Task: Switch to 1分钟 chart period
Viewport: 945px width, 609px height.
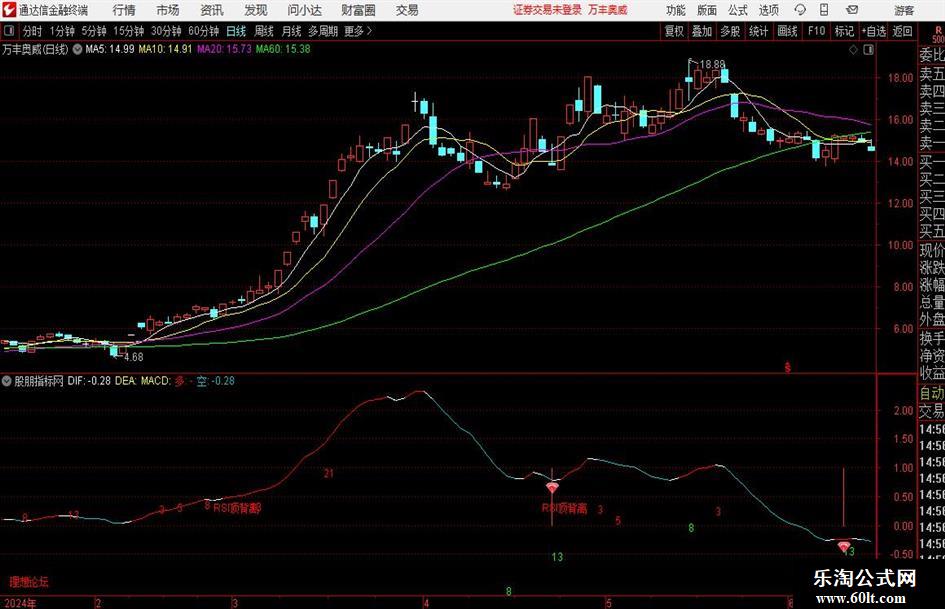Action: (62, 31)
